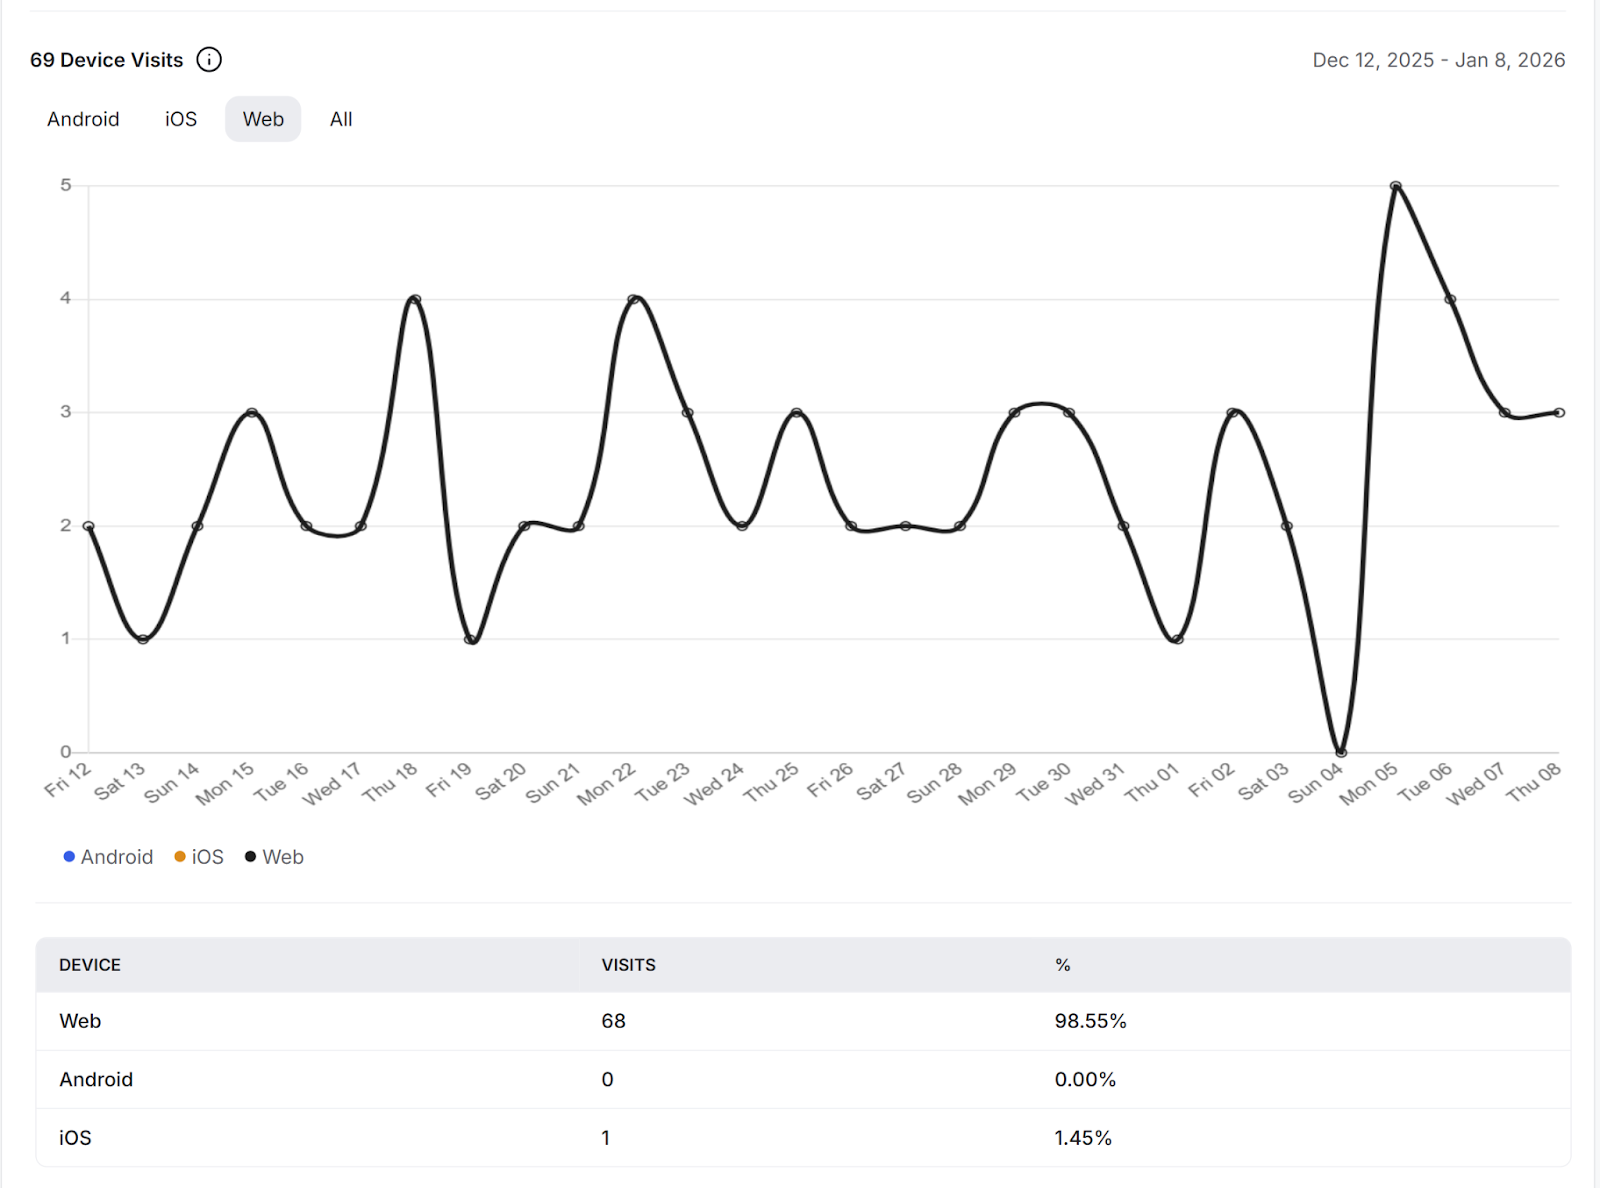Switch to the All tab

341,119
